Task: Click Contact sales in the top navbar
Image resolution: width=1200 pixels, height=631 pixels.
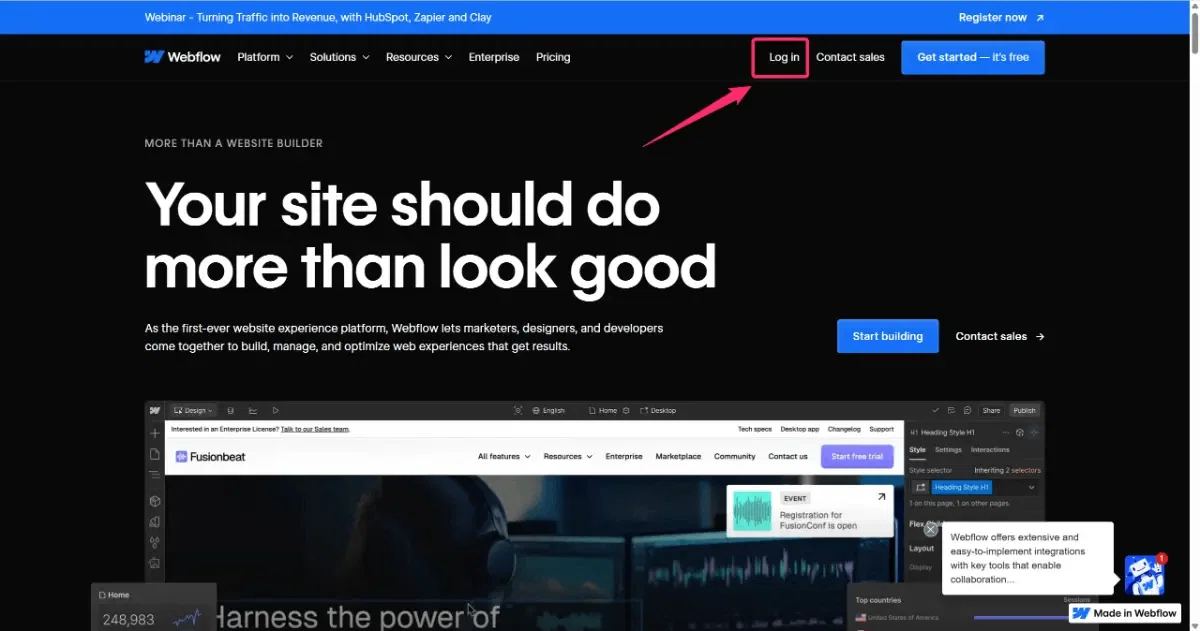Action: [x=850, y=57]
